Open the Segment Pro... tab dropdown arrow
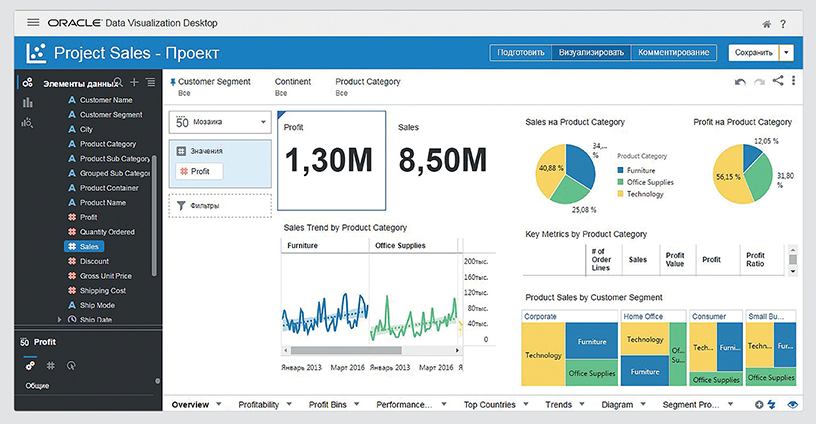 [731, 404]
